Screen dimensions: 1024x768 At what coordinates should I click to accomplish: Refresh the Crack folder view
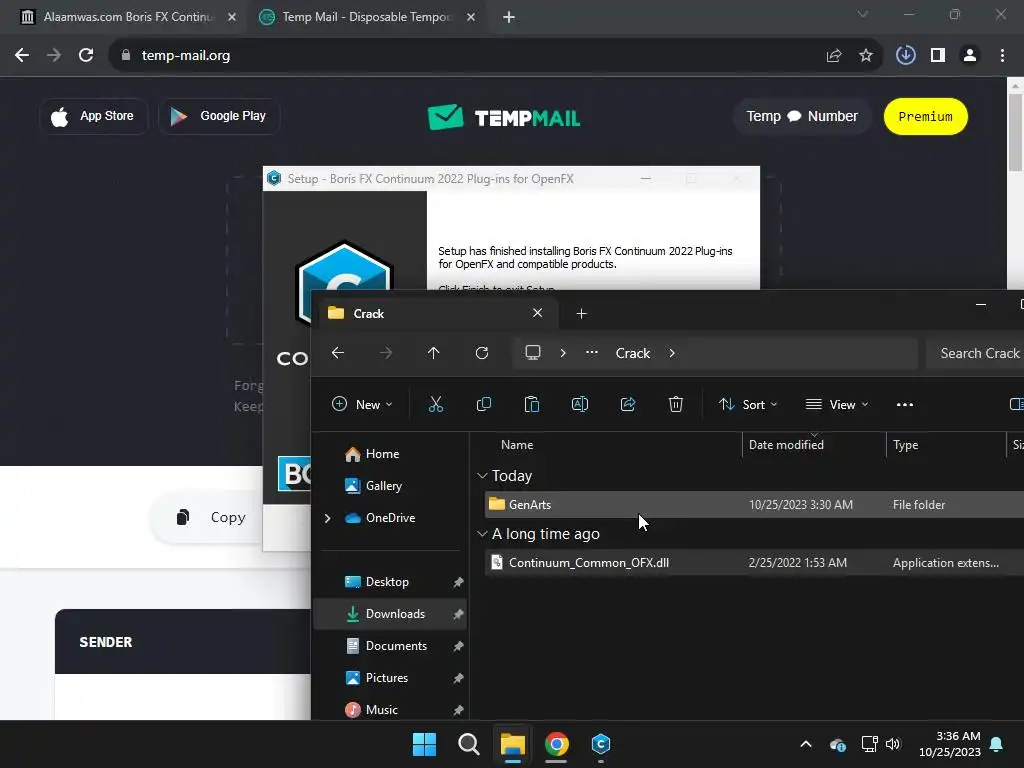[x=482, y=353]
